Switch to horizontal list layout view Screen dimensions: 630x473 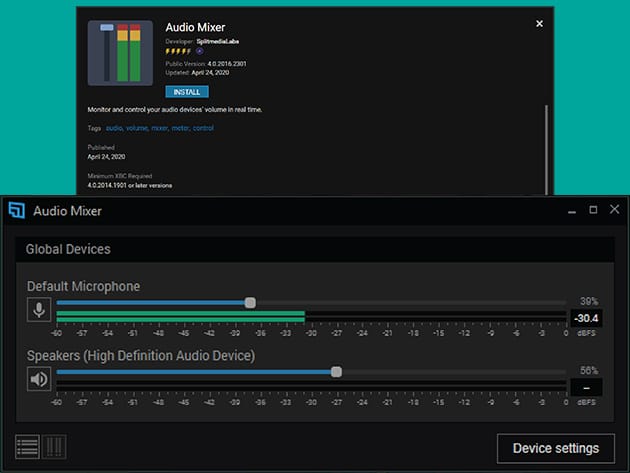(x=28, y=446)
